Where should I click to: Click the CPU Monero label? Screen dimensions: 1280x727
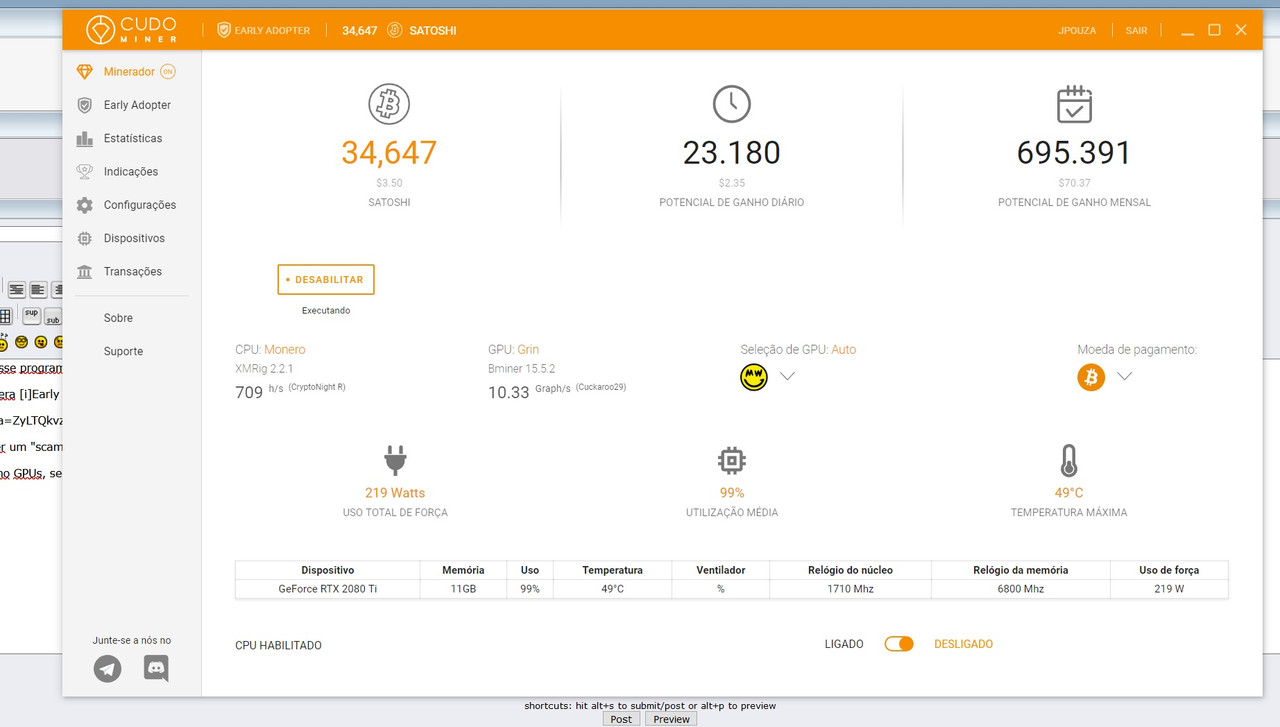click(x=270, y=350)
